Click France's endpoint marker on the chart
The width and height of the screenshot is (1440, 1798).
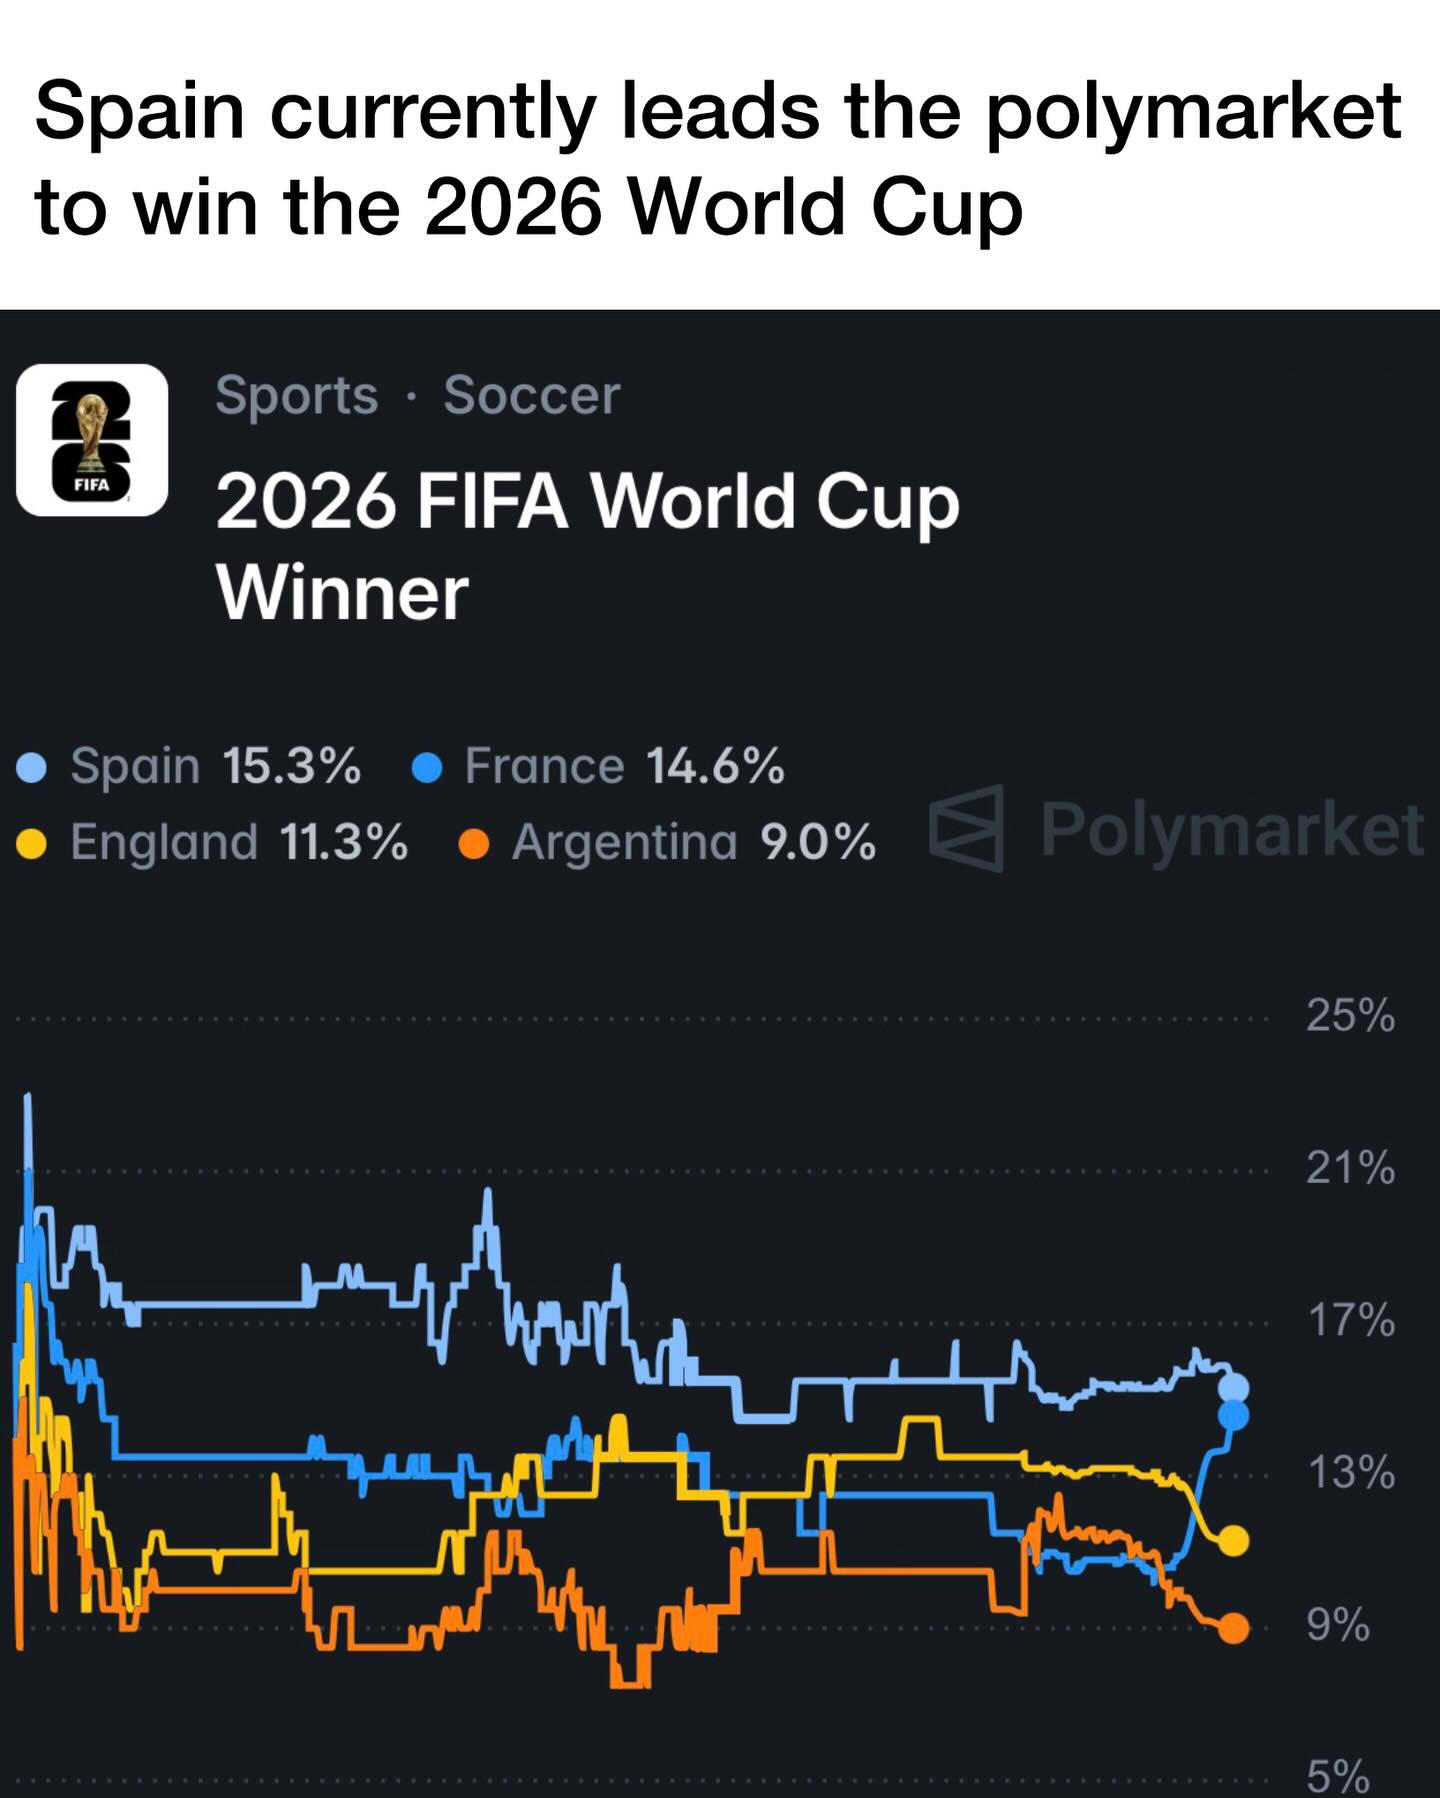click(x=1234, y=1415)
